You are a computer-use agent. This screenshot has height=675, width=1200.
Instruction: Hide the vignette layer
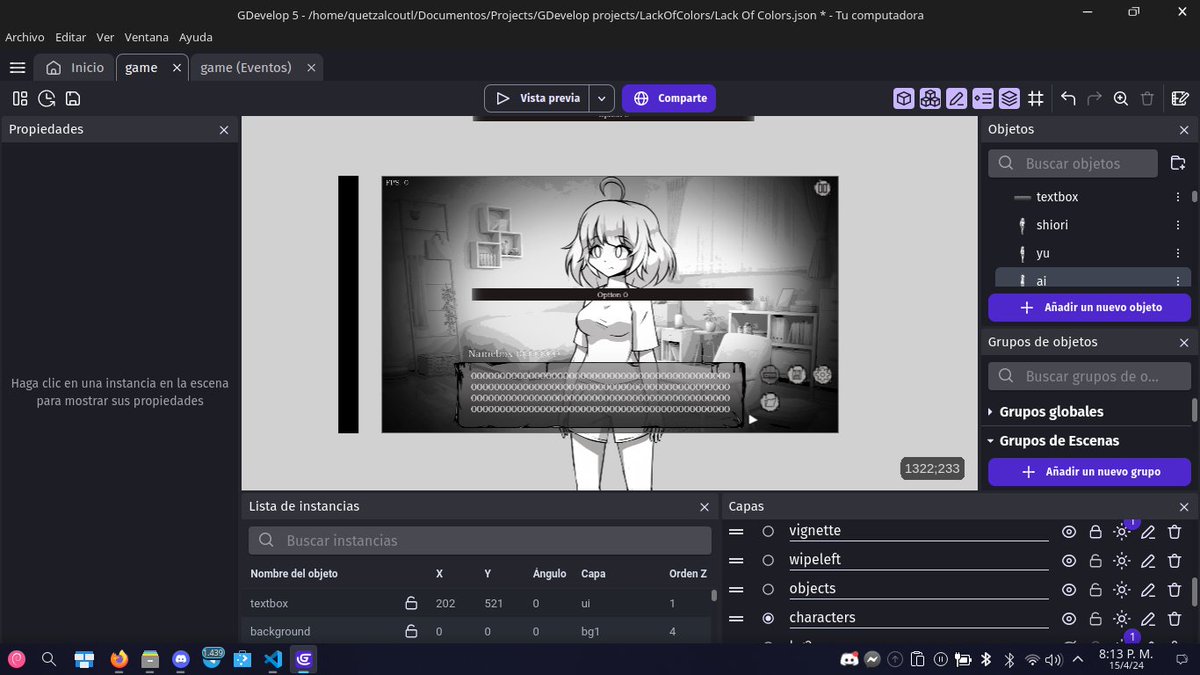1069,532
